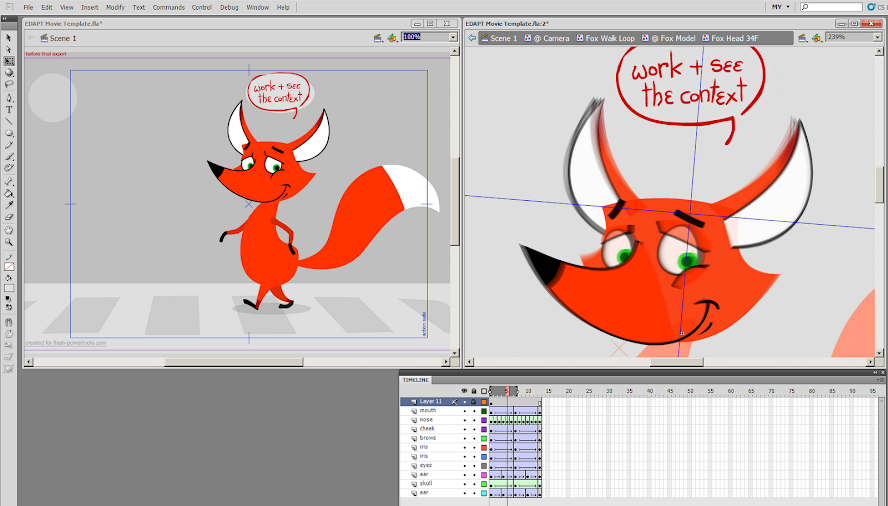This screenshot has width=888, height=506.
Task: Toggle lock on Layer 11
Action: 473,402
